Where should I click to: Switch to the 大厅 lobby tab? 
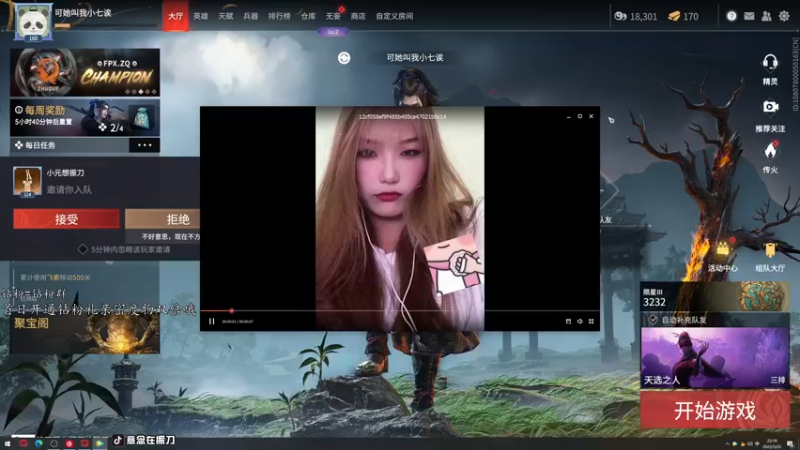tap(176, 16)
